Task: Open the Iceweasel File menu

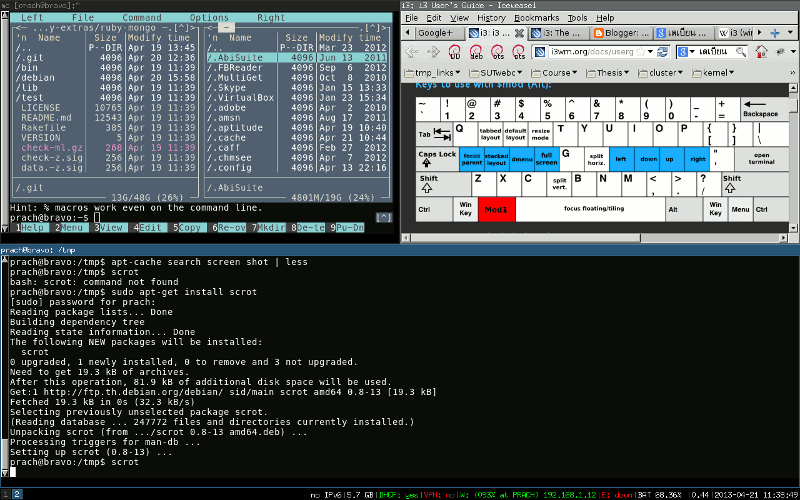Action: tap(412, 18)
